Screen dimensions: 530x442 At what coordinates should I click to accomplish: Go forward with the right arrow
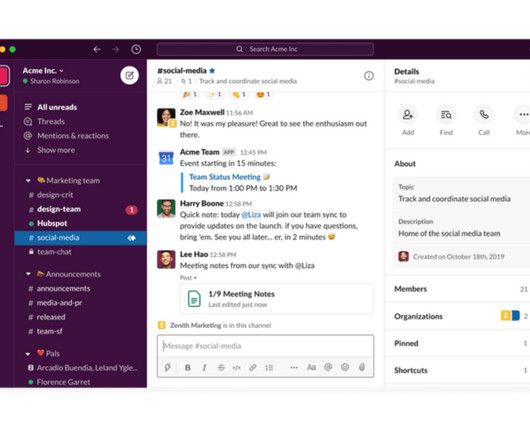click(116, 49)
